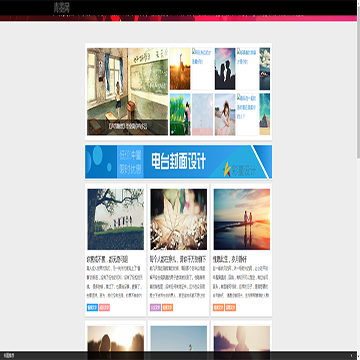
Task: Open the large classroom illustration feature
Action: 127,91
